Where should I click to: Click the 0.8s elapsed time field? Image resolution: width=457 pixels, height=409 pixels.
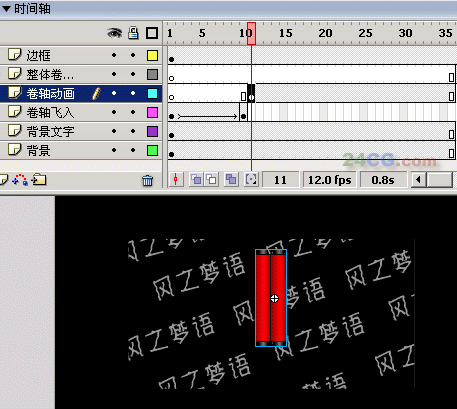click(x=383, y=180)
